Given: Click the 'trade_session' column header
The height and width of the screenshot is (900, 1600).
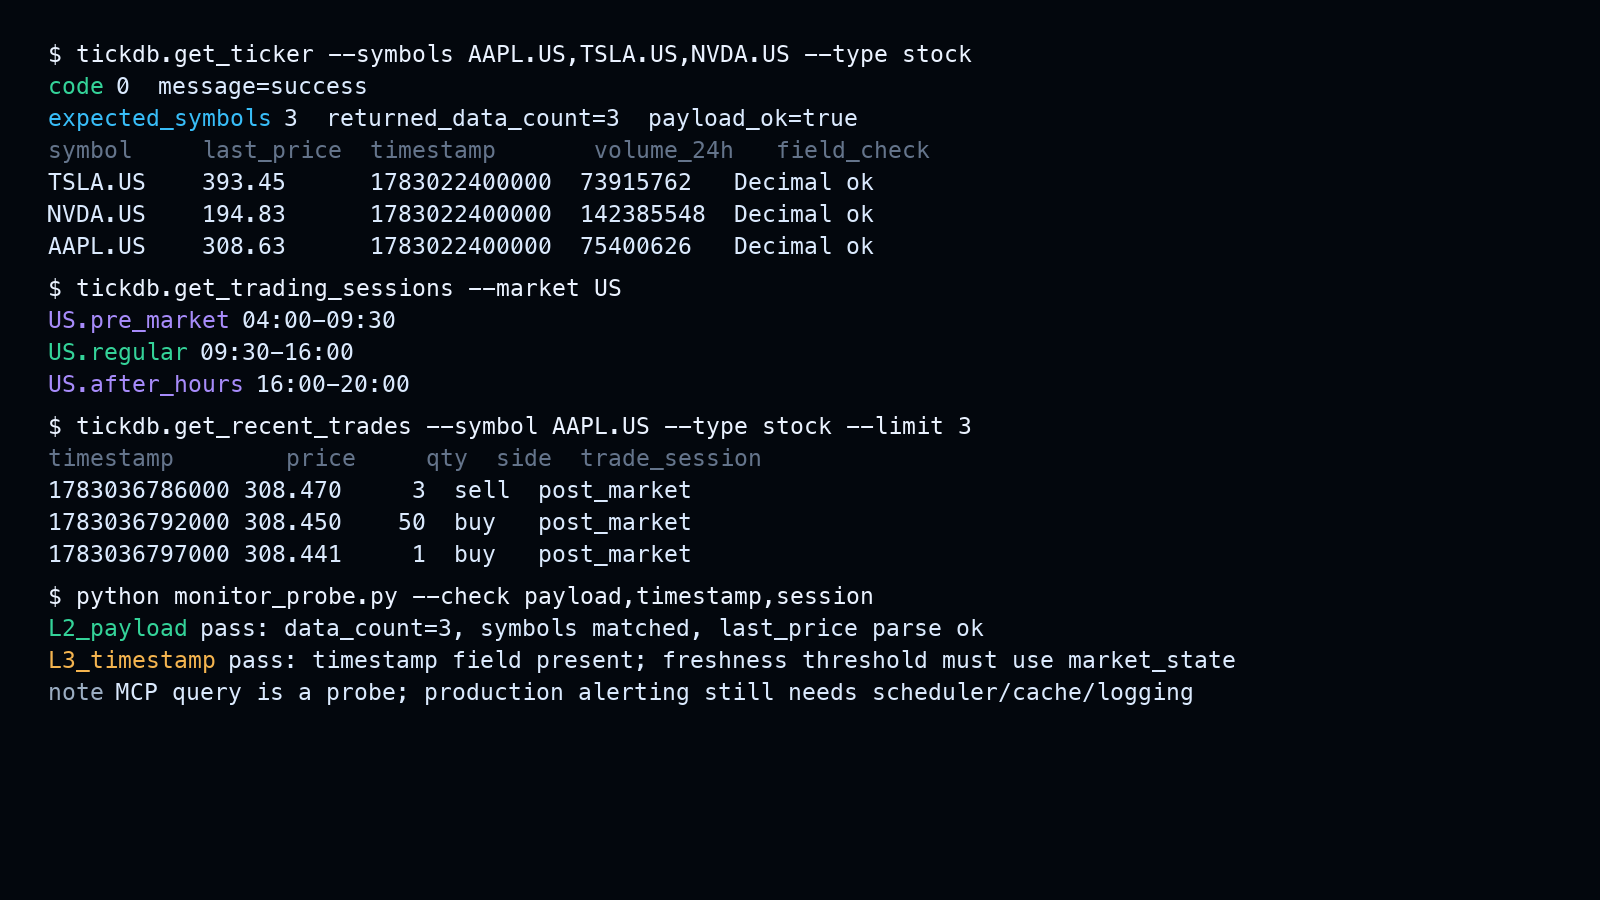Looking at the screenshot, I should 671,459.
